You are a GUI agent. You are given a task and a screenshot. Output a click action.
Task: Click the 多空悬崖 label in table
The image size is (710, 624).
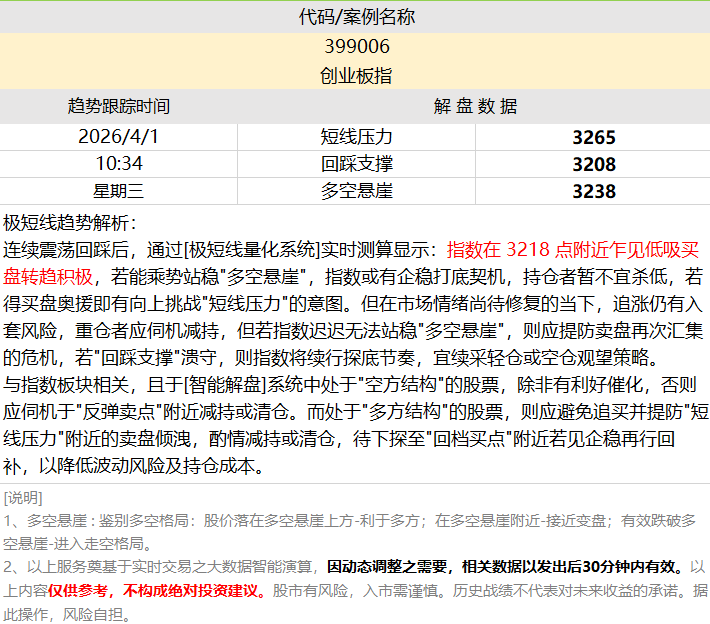[x=356, y=190]
